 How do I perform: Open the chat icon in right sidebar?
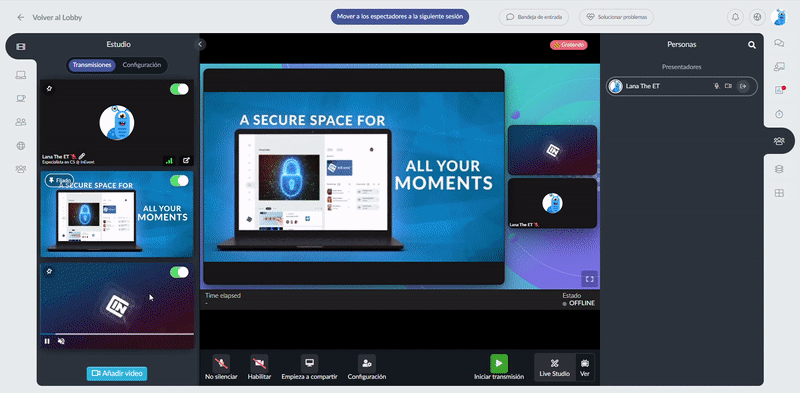click(x=779, y=43)
